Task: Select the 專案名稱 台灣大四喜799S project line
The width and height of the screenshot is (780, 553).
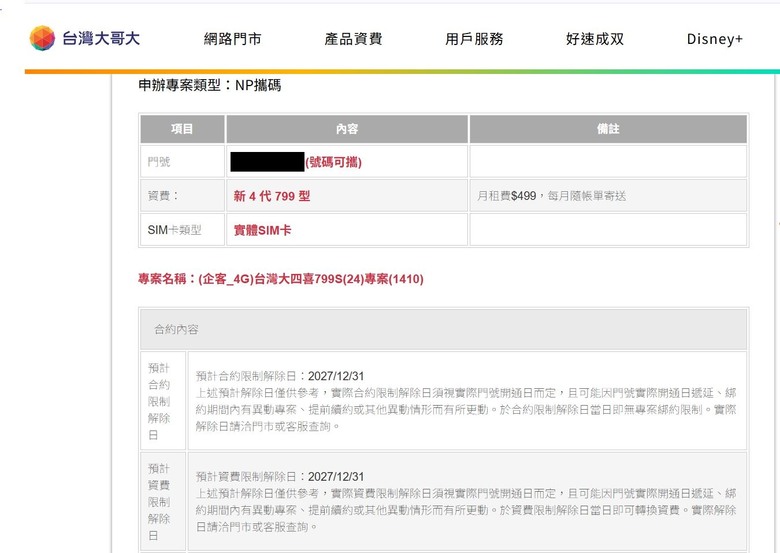Action: tap(281, 279)
